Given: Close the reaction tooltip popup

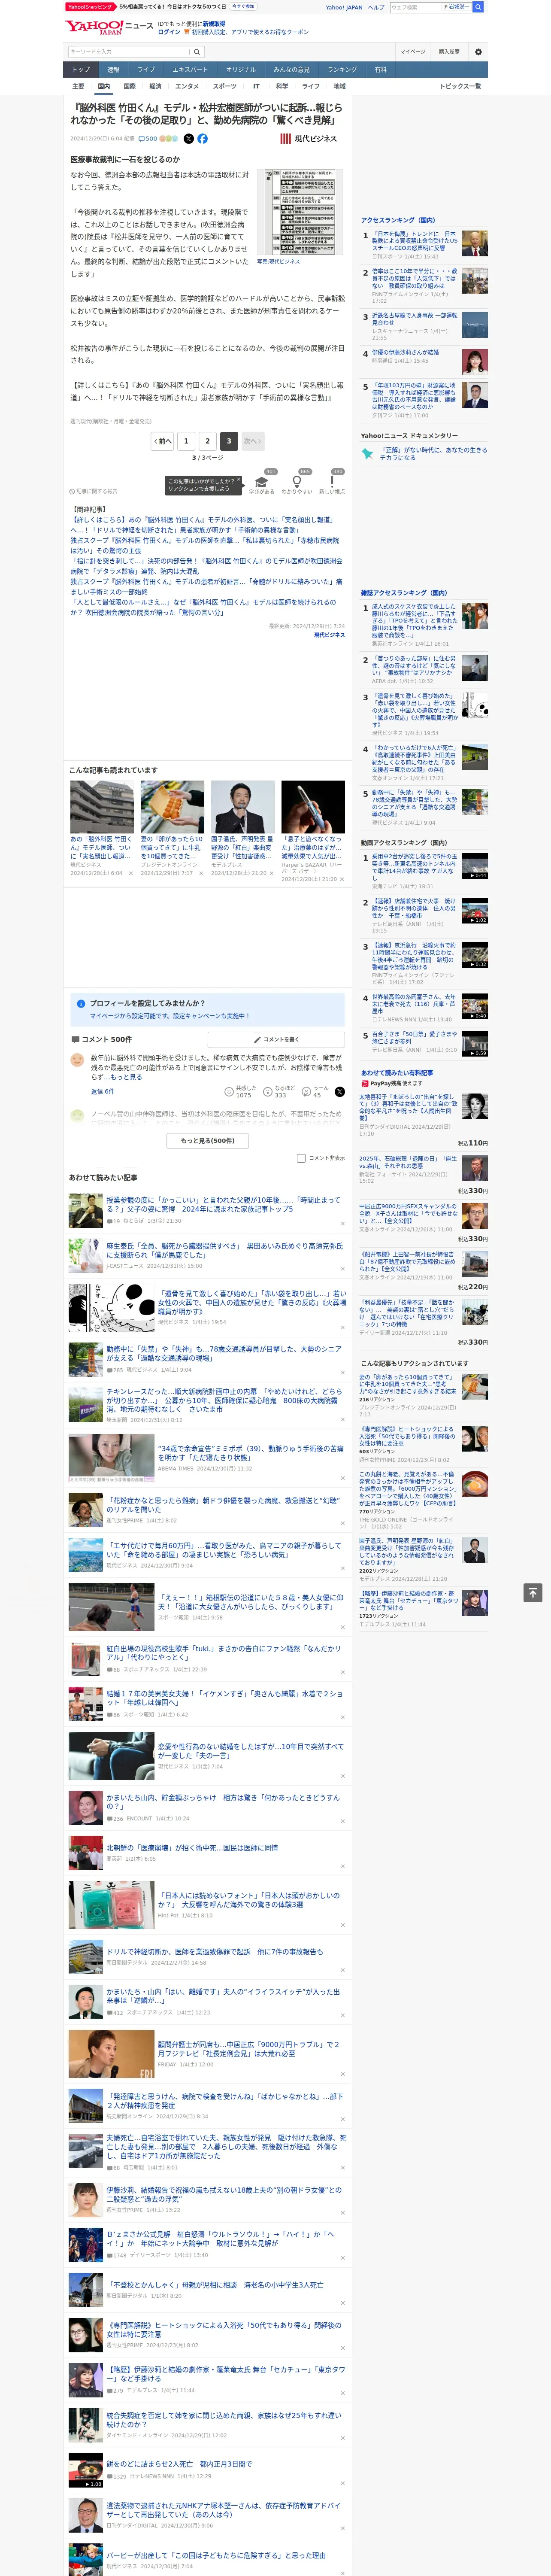Looking at the screenshot, I should pyautogui.click(x=239, y=481).
